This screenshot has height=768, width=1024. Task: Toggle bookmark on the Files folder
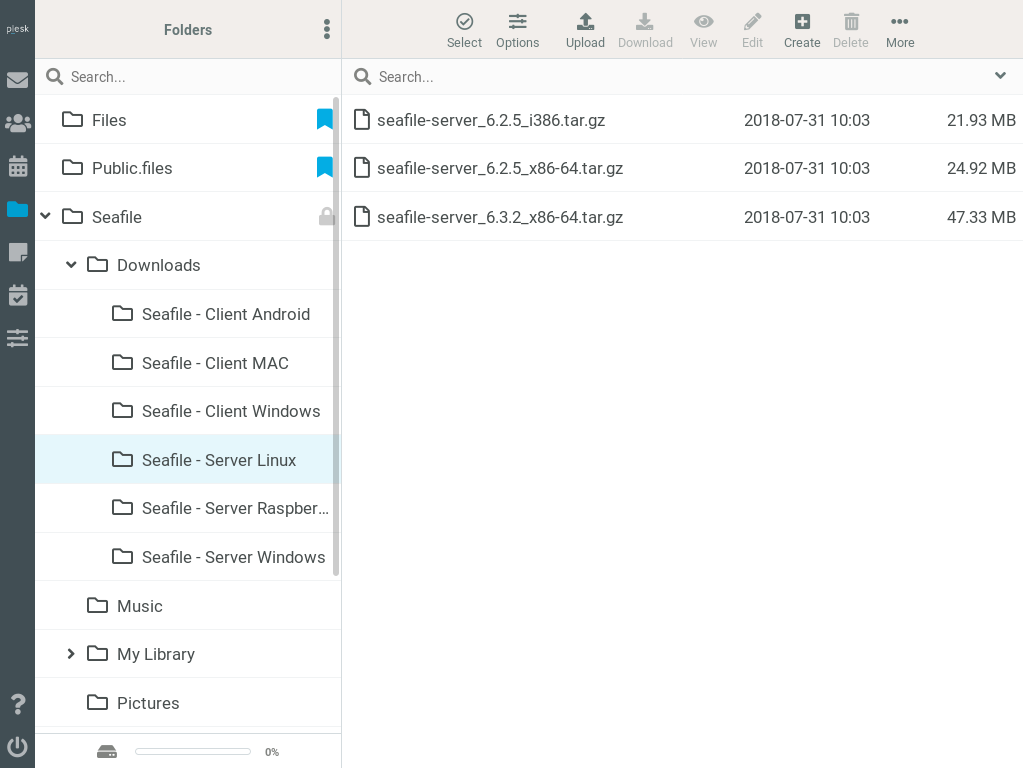324,120
